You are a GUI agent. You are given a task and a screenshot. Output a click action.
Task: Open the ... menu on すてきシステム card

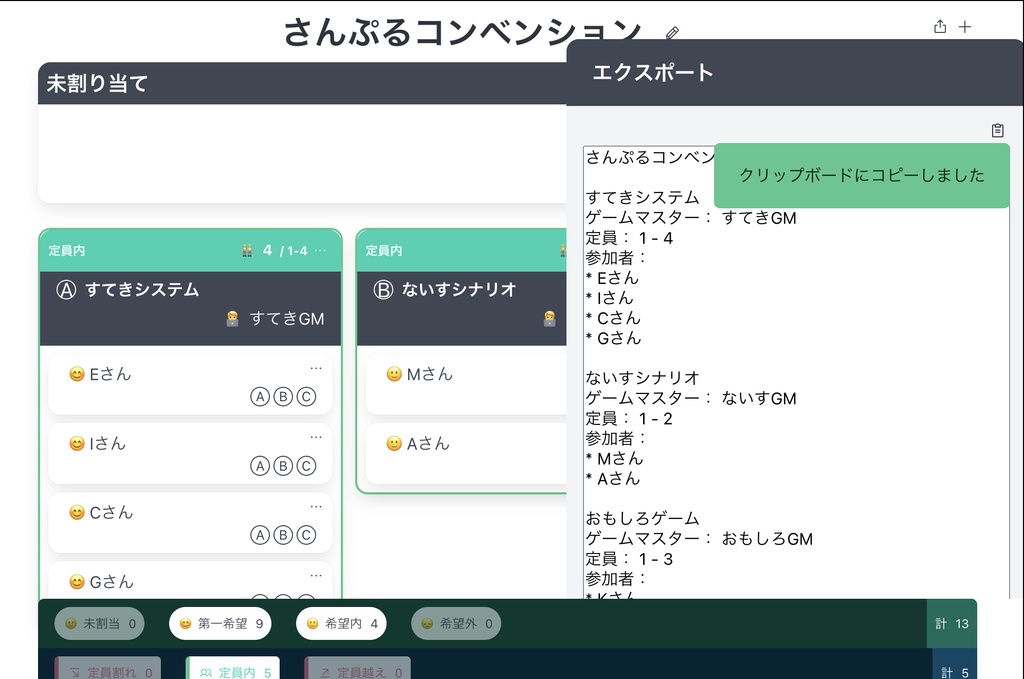(x=320, y=250)
